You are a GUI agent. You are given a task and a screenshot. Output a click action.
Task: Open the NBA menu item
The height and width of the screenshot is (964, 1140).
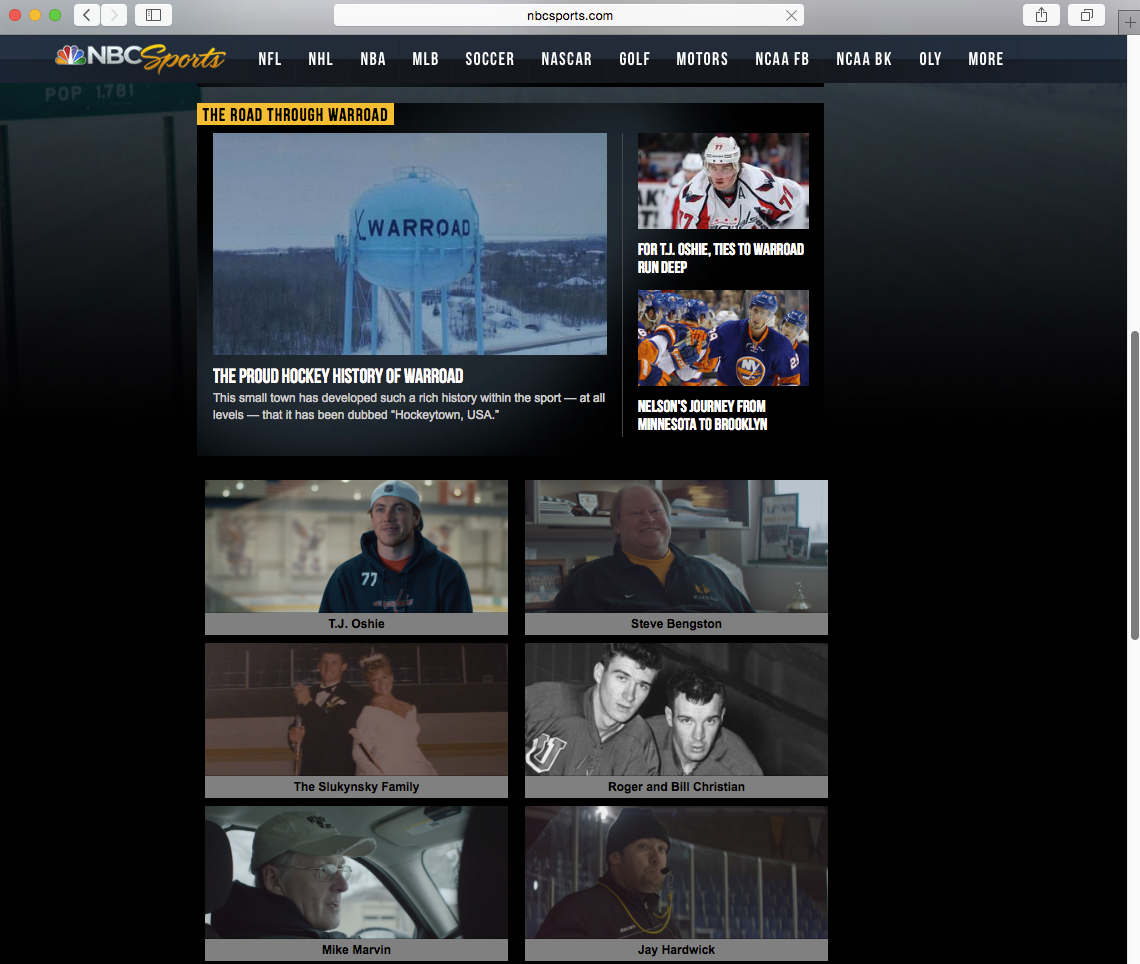pos(373,59)
